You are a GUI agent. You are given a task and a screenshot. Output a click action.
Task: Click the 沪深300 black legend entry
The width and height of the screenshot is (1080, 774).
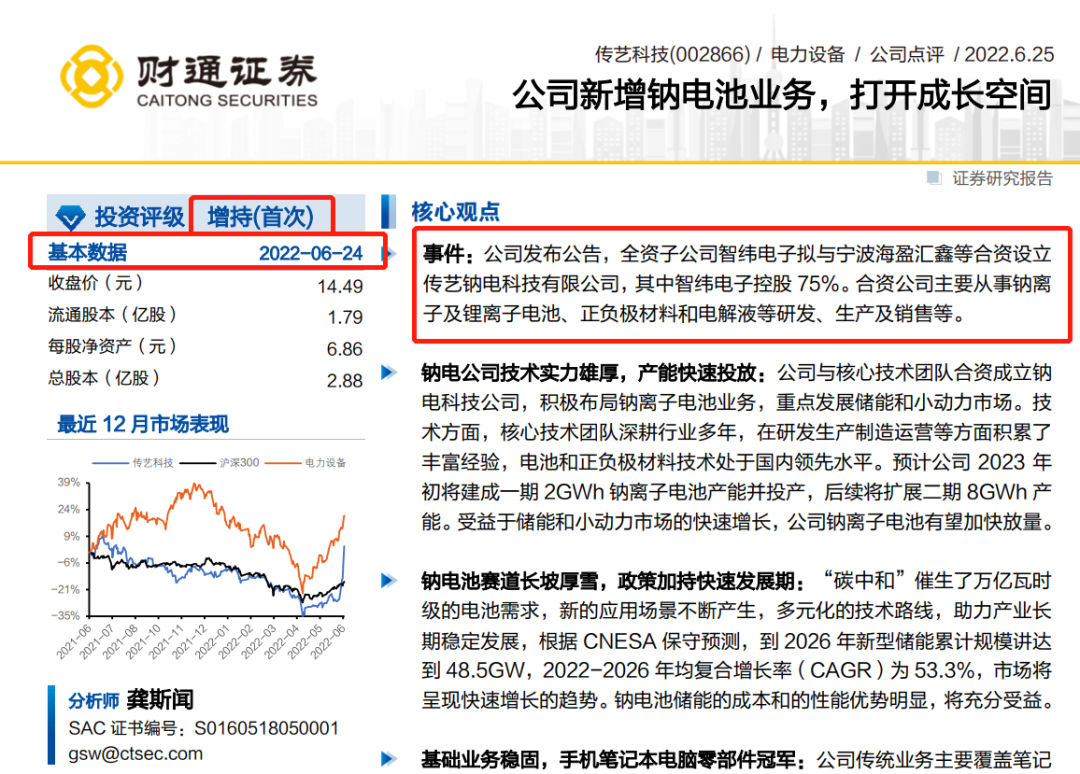pos(220,463)
